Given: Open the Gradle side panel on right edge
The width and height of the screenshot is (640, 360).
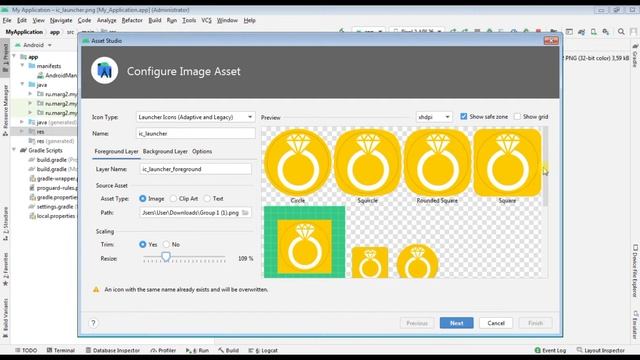Looking at the screenshot, I should (635, 55).
